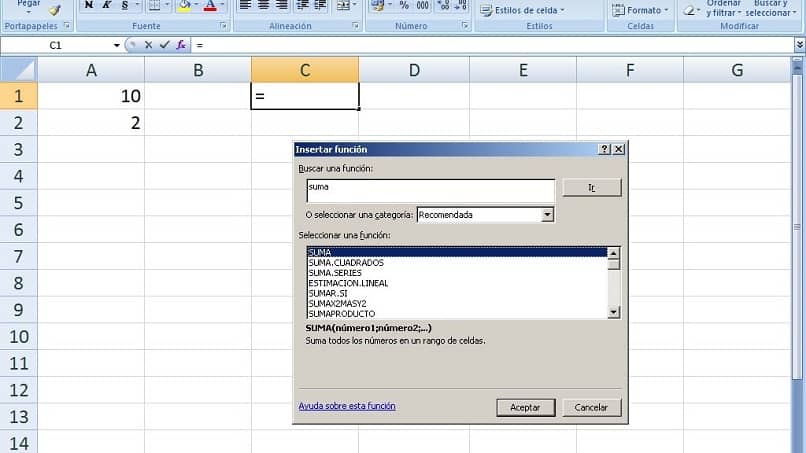This screenshot has width=806, height=453.
Task: Click the Ir search button
Action: 592,188
